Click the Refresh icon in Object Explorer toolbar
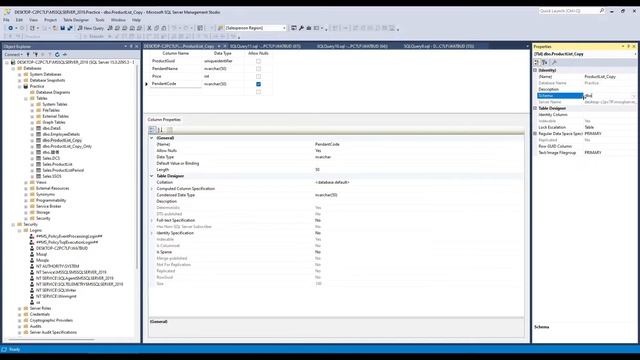This screenshot has width=640, height=360. coord(57,54)
